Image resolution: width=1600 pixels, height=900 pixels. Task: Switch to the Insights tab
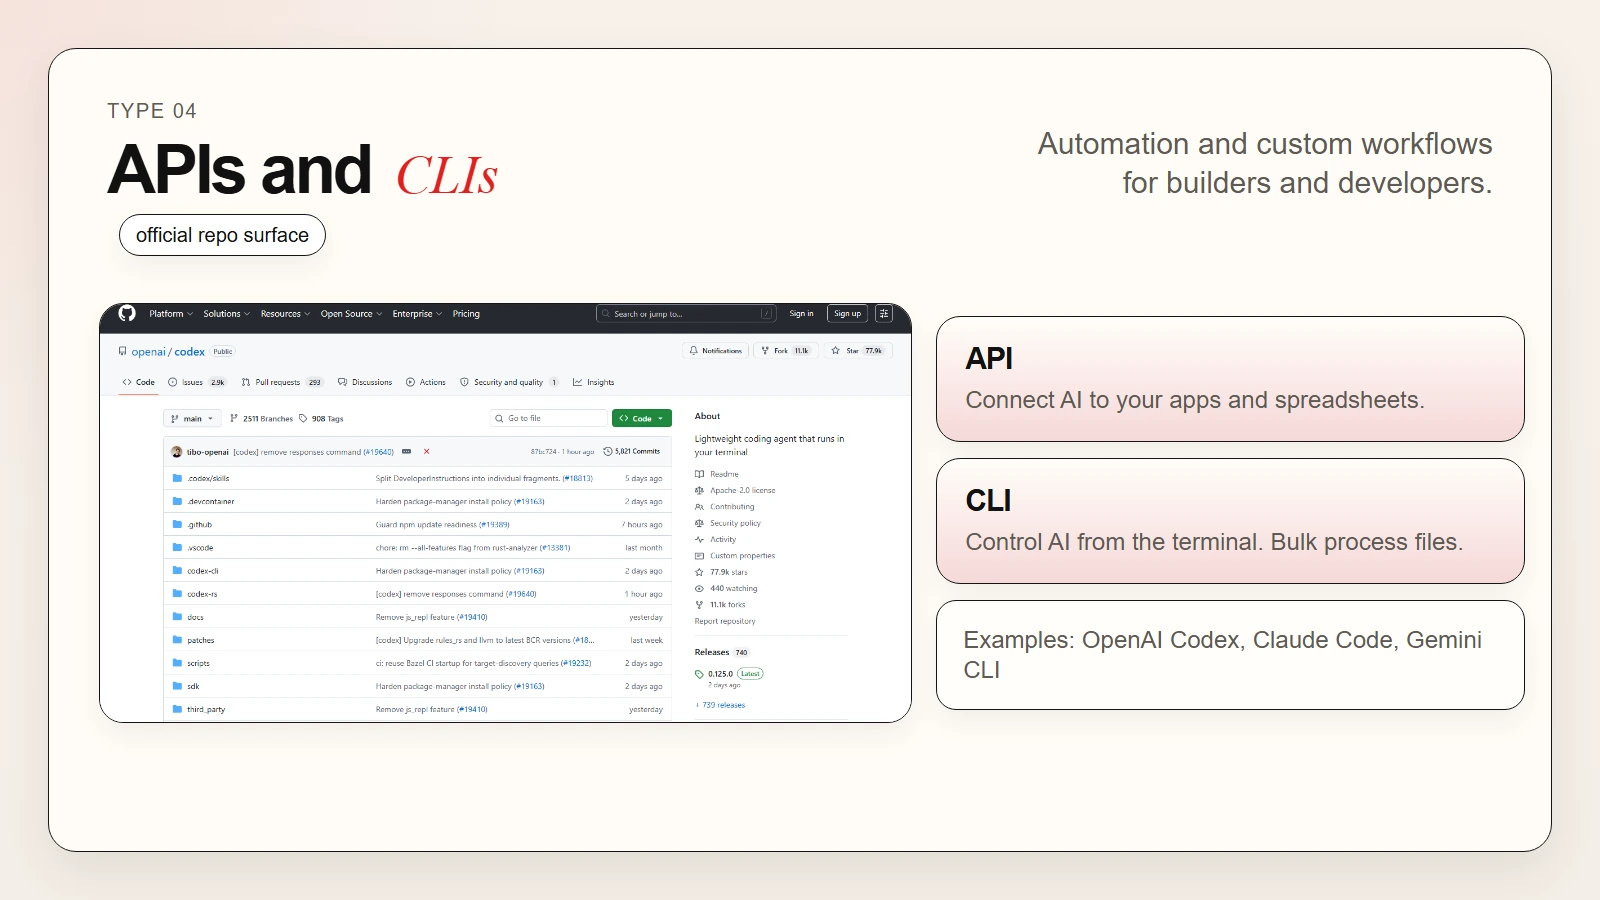point(594,382)
